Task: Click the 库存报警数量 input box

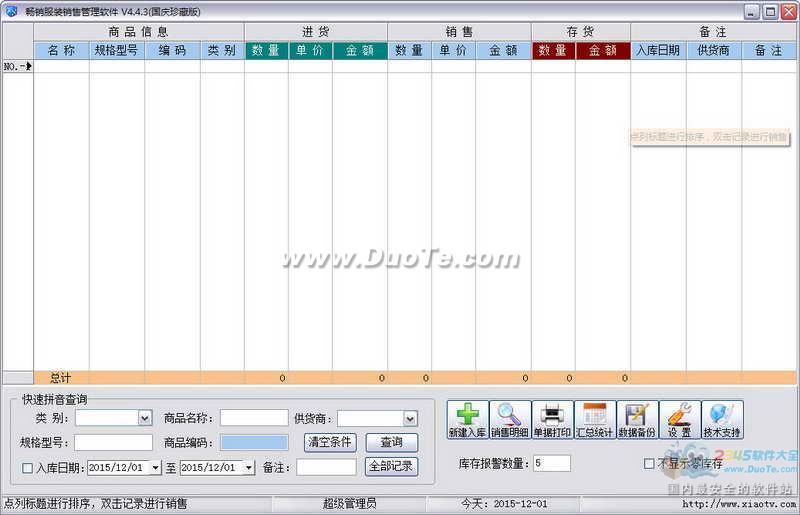Action: pos(552,463)
